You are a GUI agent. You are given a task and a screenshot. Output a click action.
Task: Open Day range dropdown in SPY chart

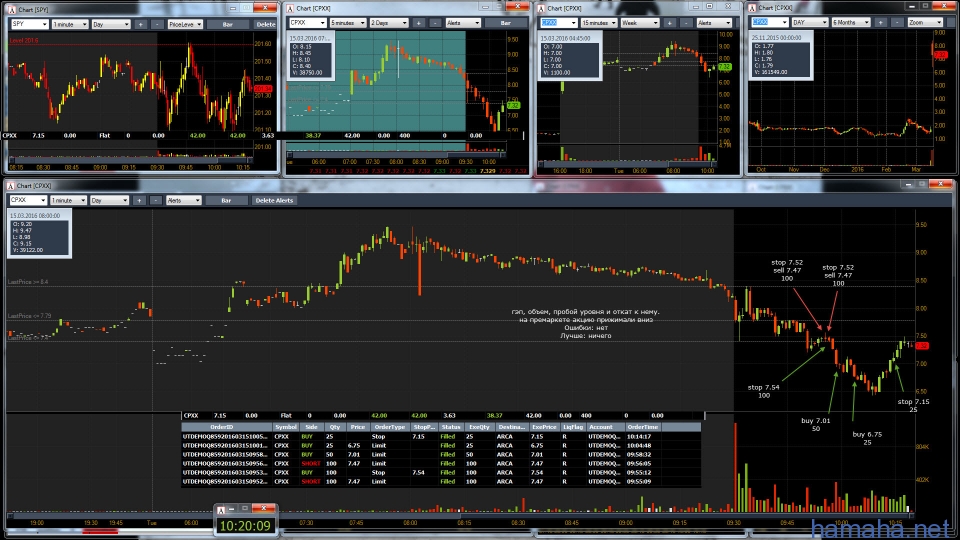point(111,24)
